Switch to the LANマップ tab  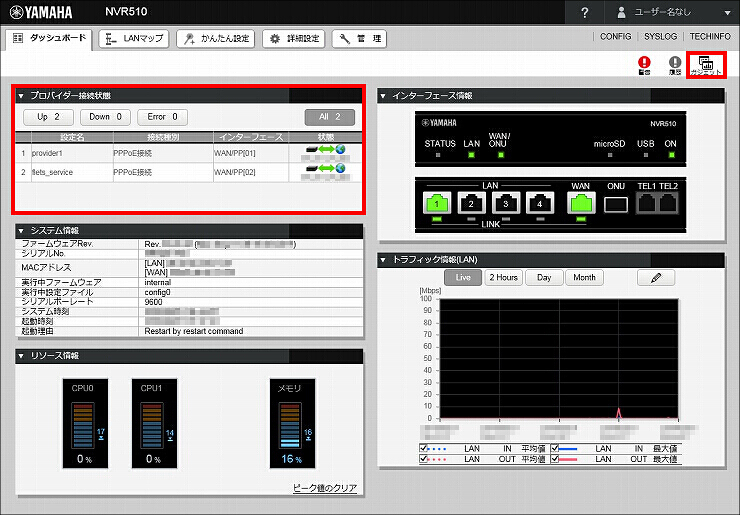pyautogui.click(x=134, y=39)
